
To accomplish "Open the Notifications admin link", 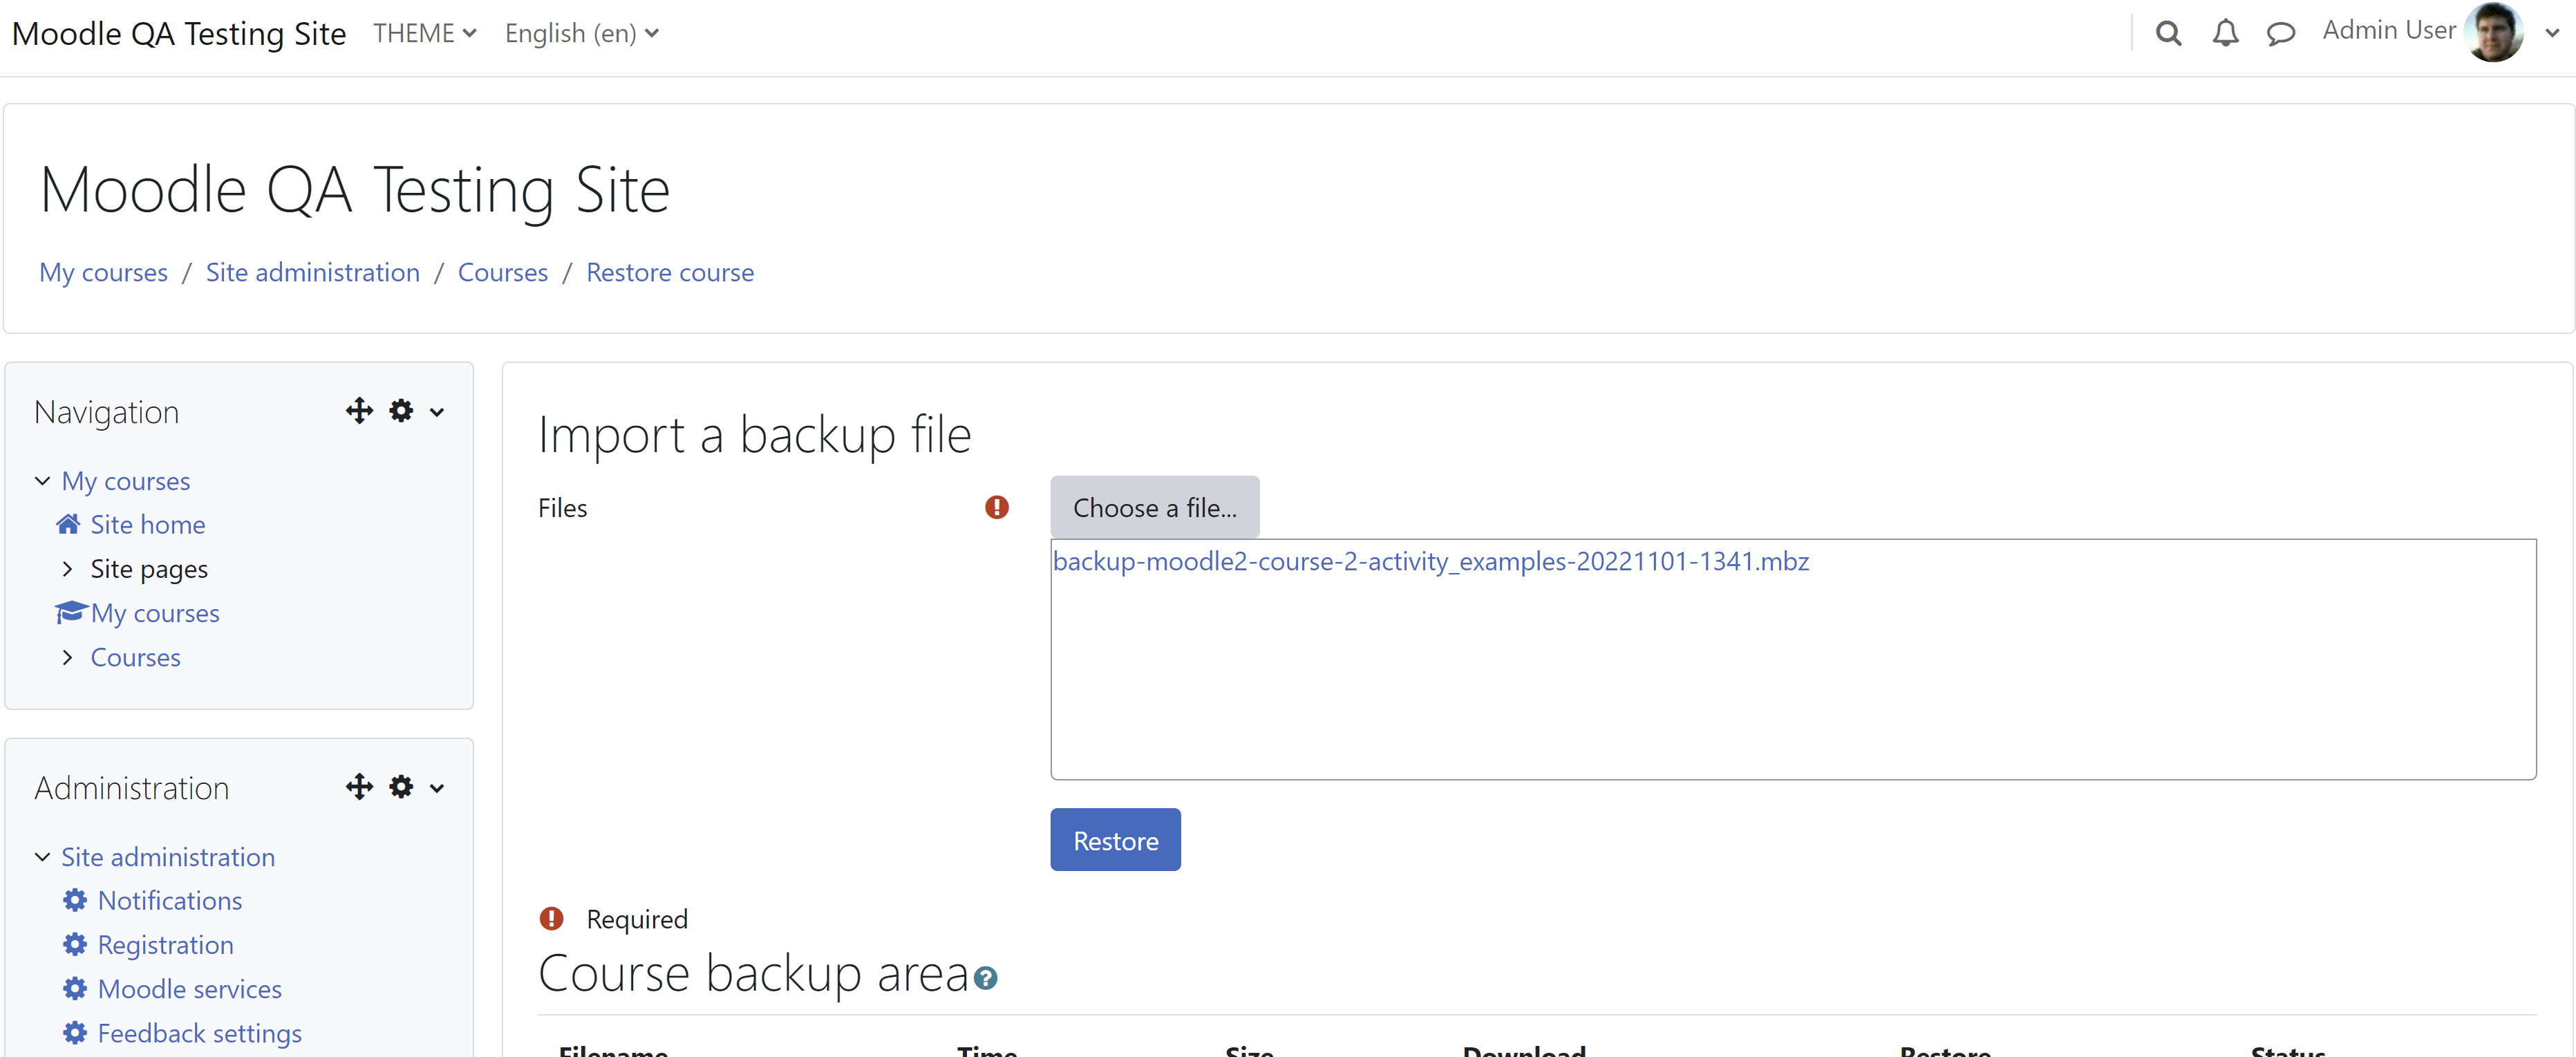I will pyautogui.click(x=170, y=900).
